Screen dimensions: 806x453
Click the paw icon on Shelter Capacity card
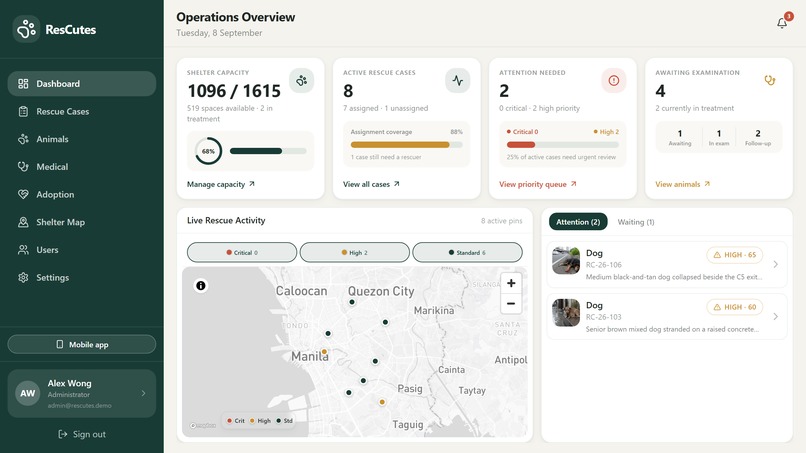(302, 81)
